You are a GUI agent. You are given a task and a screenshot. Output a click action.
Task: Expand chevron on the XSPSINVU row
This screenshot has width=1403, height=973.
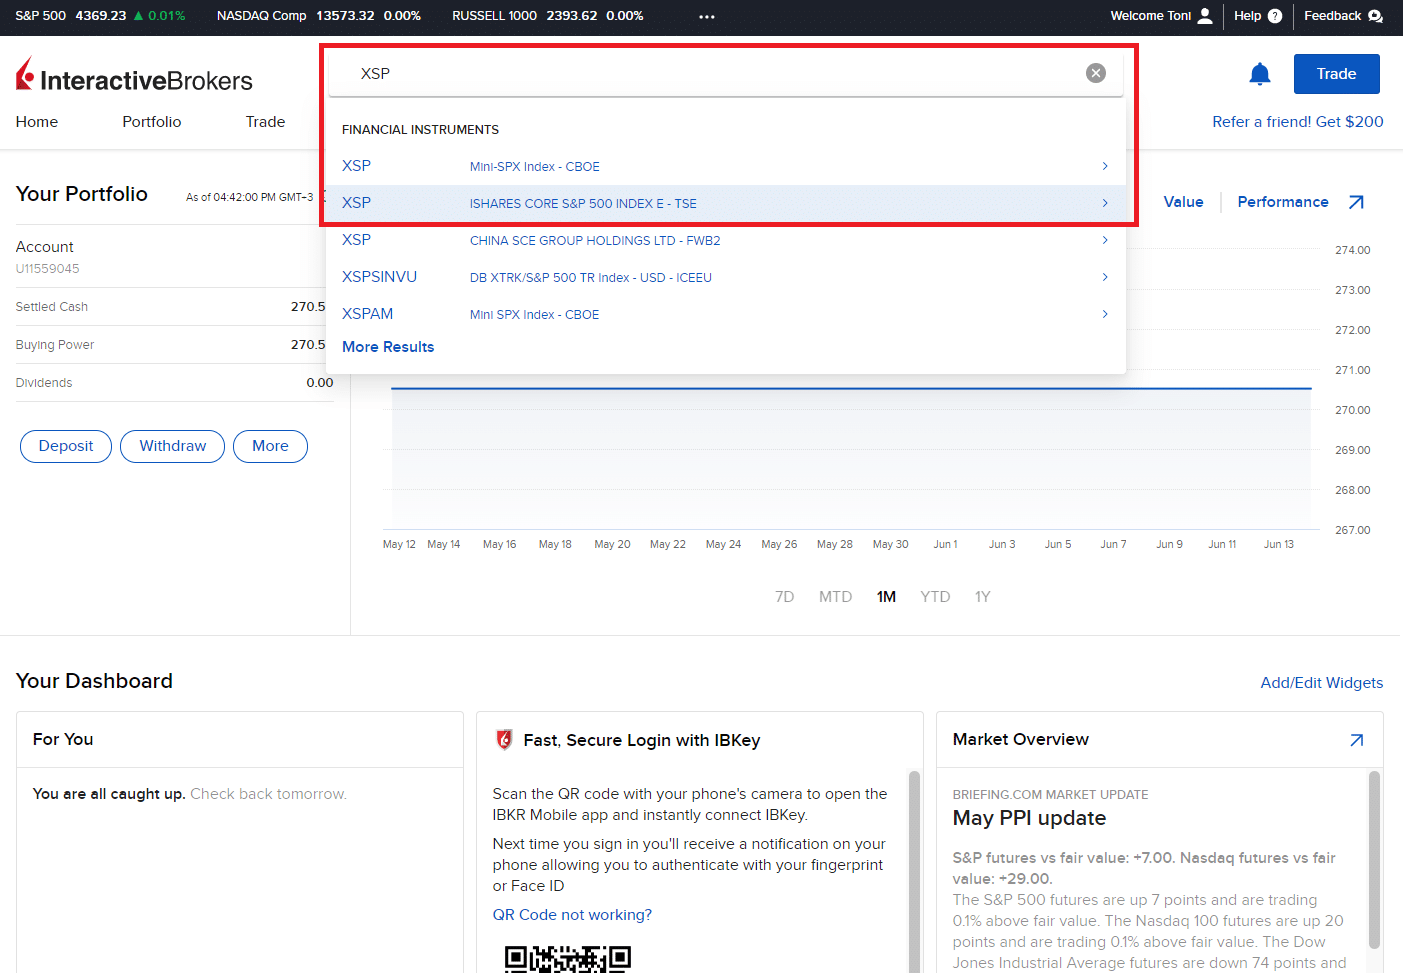1105,277
